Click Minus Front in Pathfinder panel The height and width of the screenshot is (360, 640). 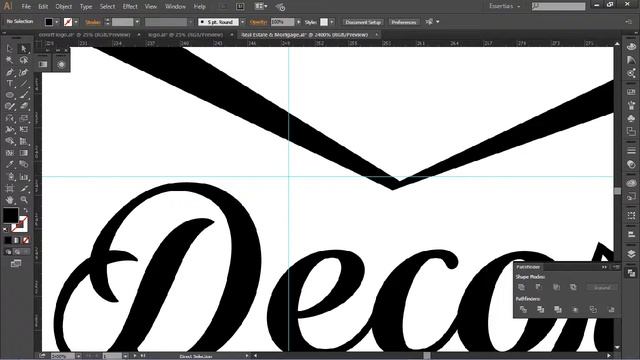pos(539,287)
